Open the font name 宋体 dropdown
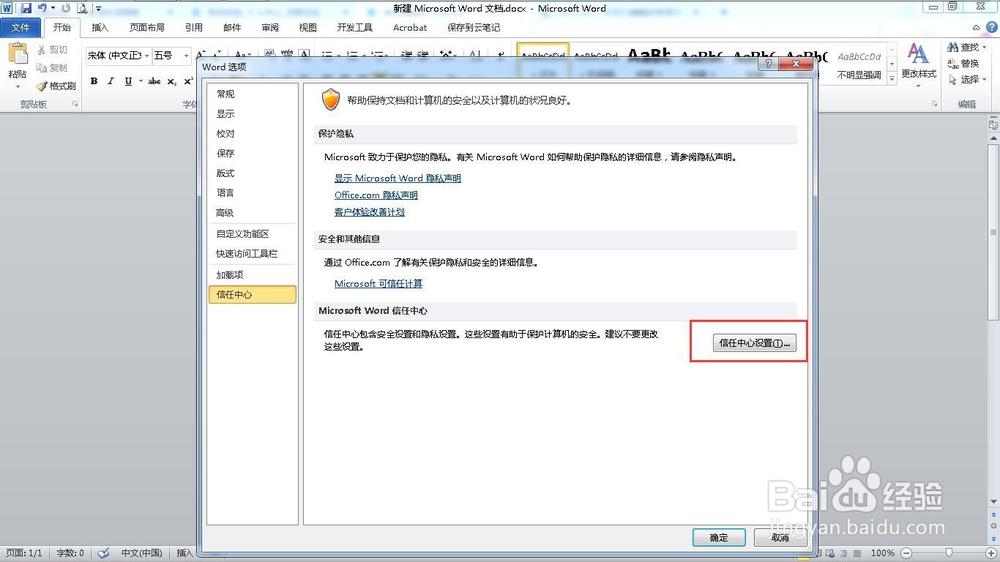Screen dimensions: 1000x562 click(x=147, y=55)
